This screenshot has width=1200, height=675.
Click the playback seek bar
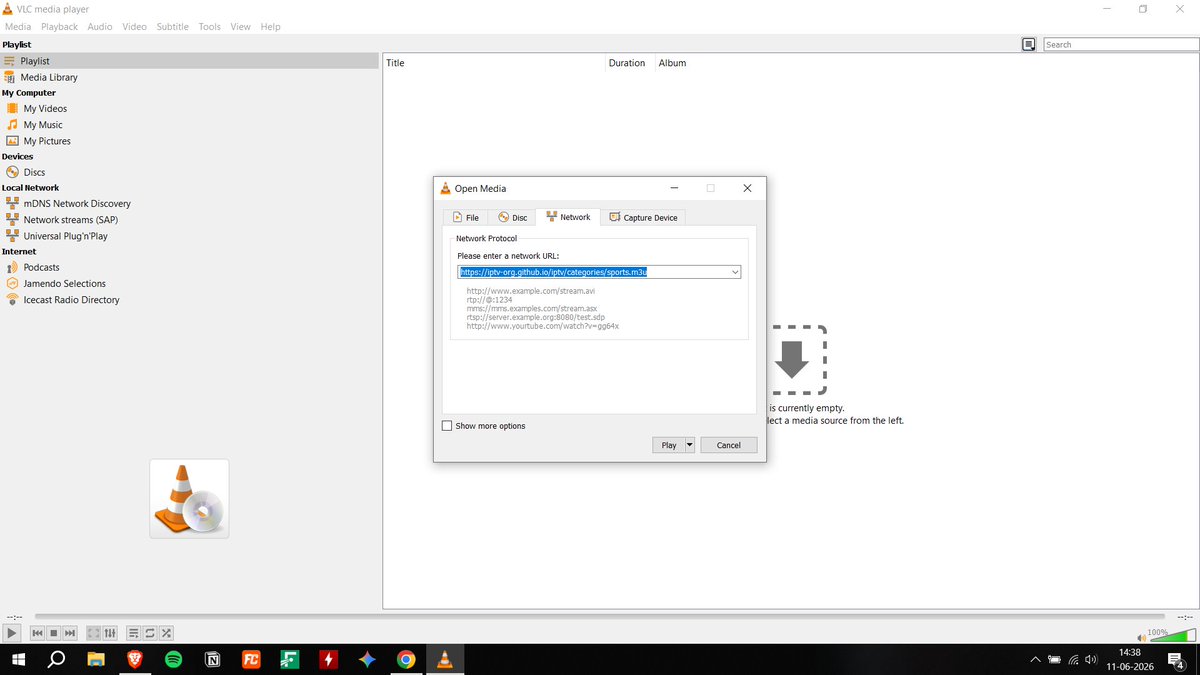(600, 617)
